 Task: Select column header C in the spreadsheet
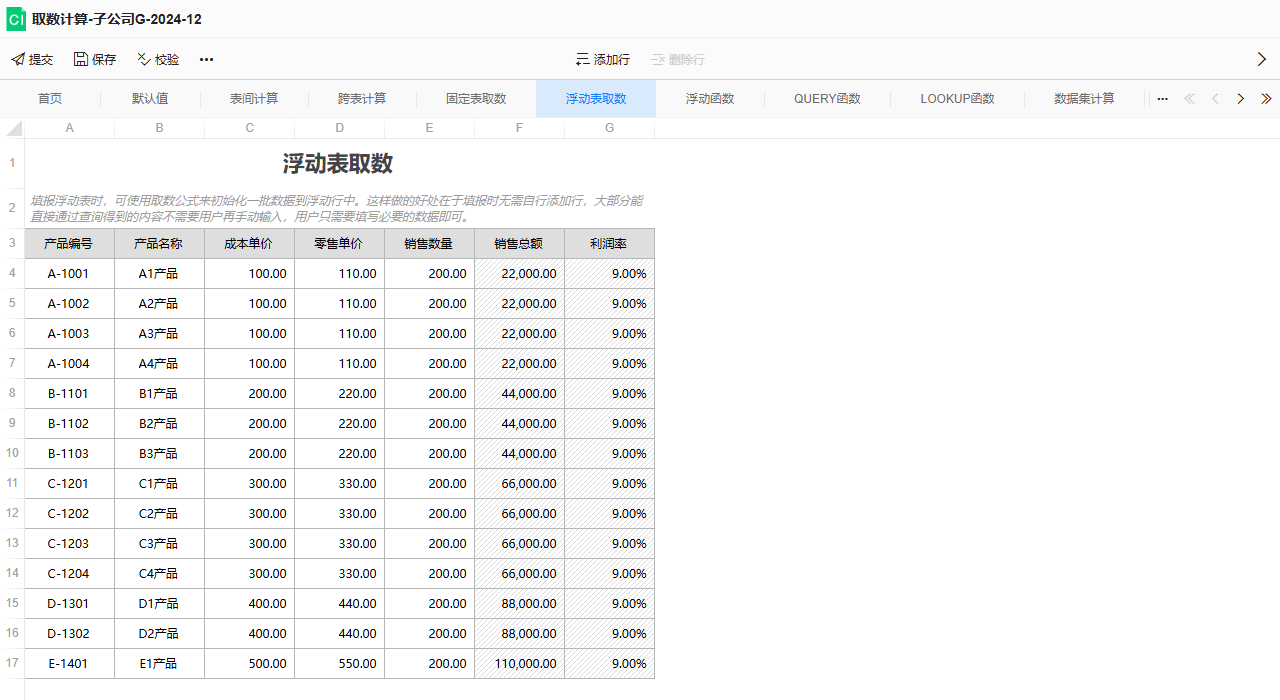pos(249,128)
